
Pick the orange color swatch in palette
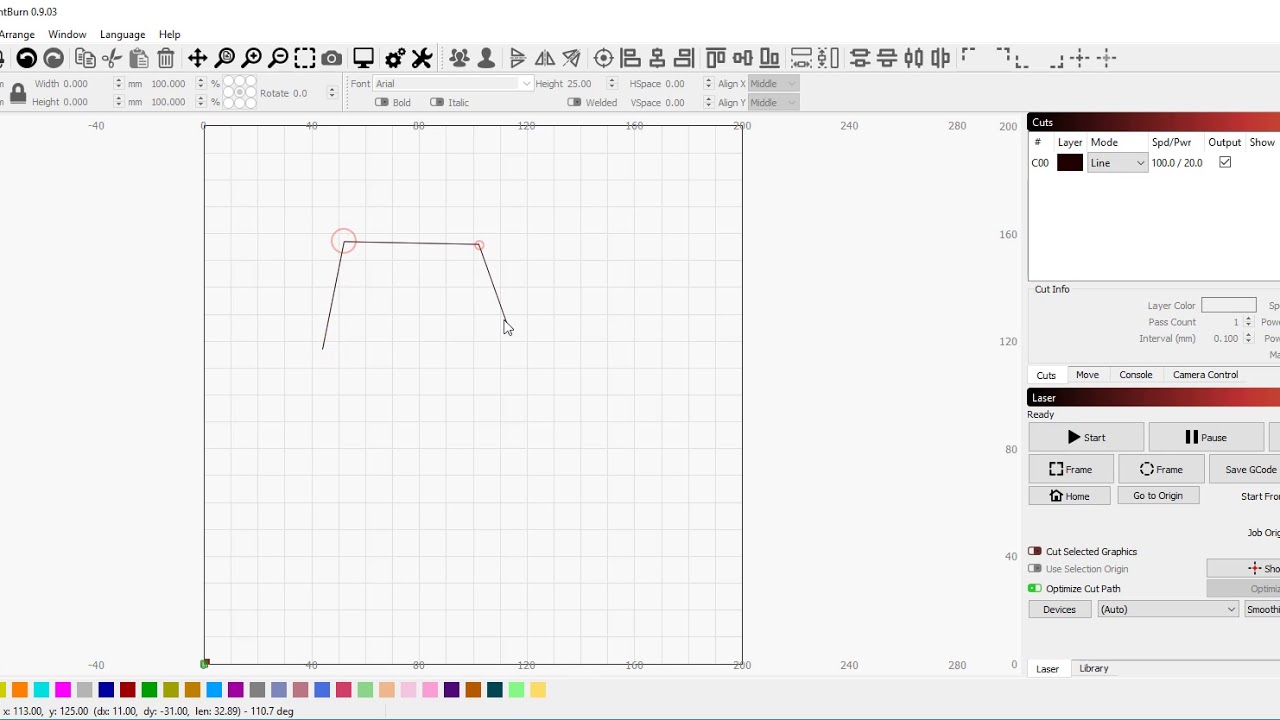[20, 689]
